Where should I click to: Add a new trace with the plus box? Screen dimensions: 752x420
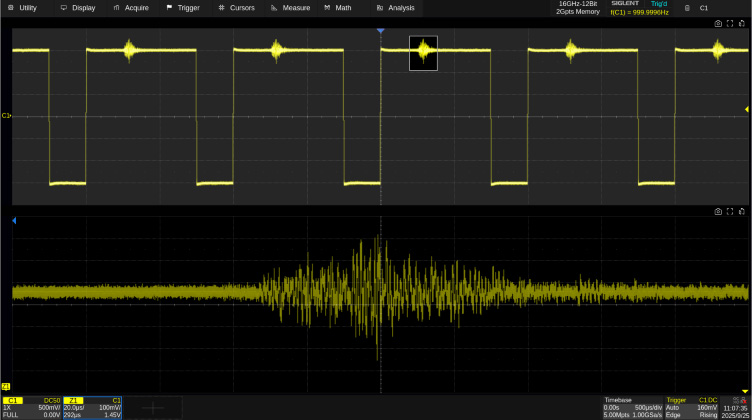coord(153,408)
